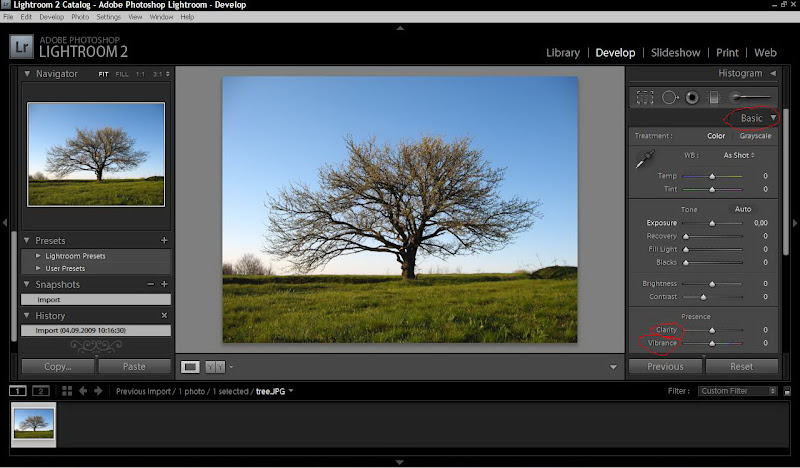Clear History with the X icon
This screenshot has width=800, height=468.
(164, 315)
